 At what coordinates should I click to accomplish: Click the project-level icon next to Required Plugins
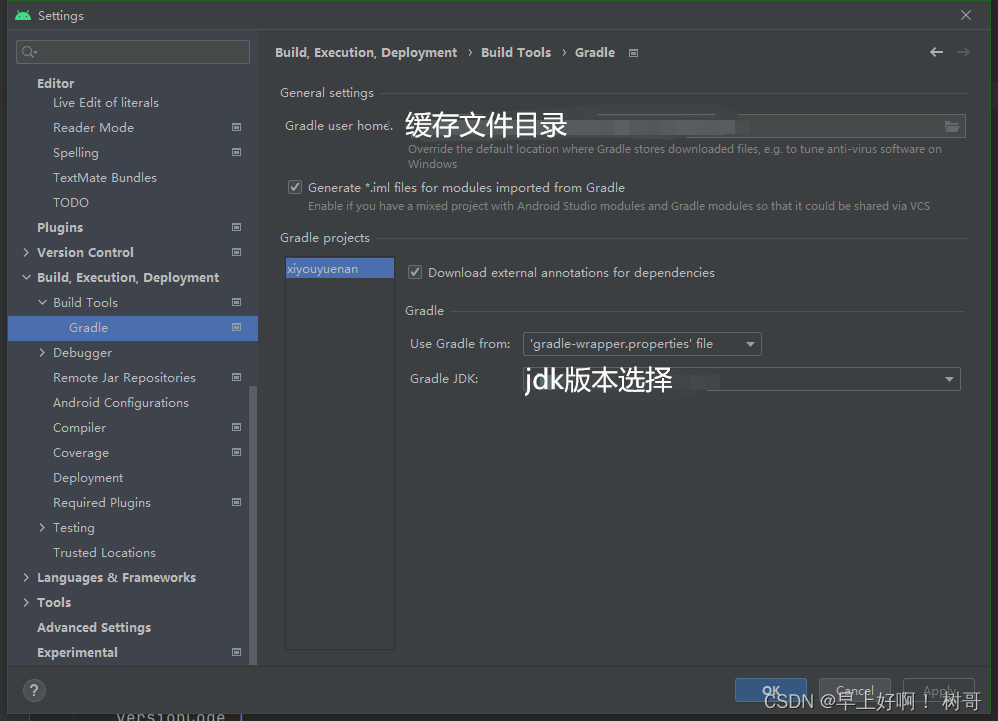coord(236,502)
